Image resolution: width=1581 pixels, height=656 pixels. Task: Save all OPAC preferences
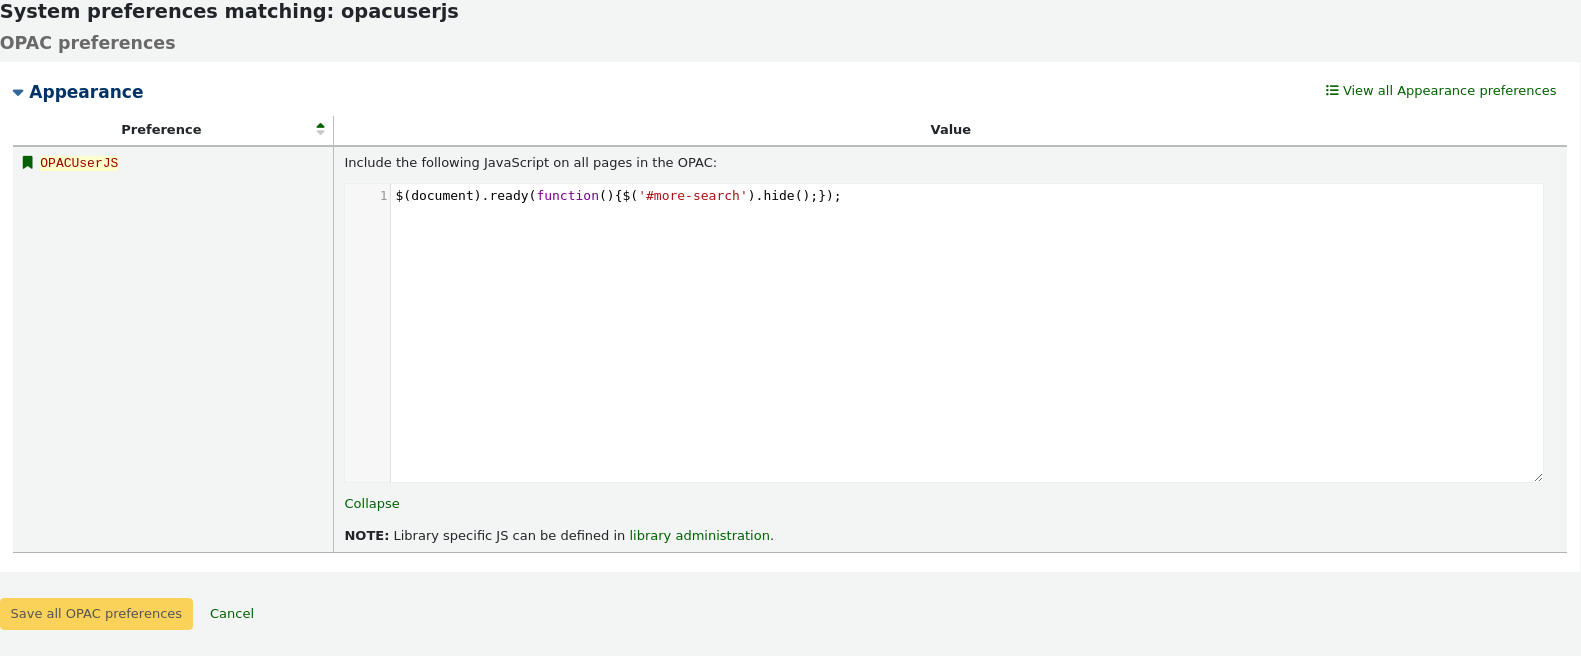96,614
